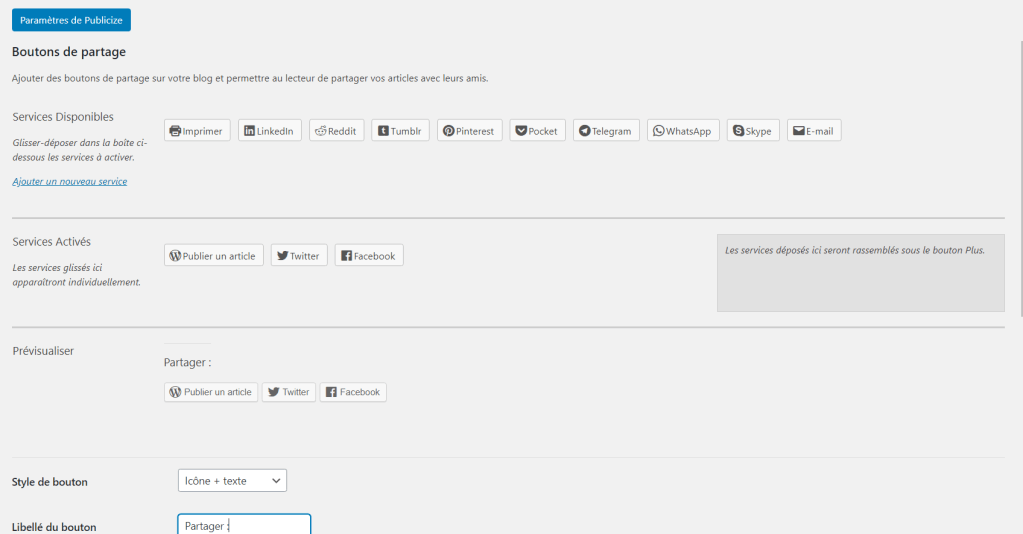Follow the Ajouter un nouveau service link
This screenshot has height=534, width=1023.
70,181
